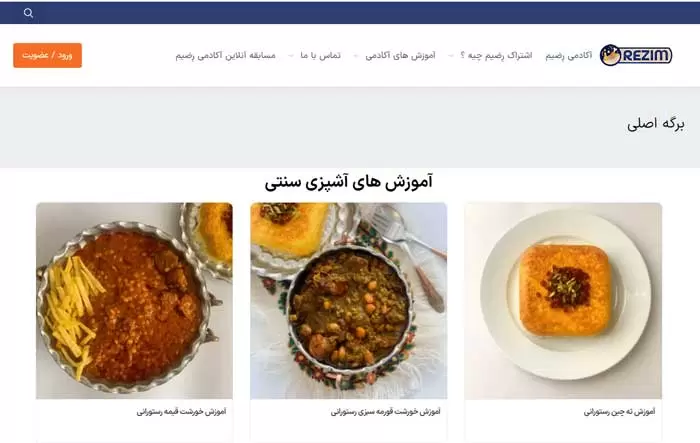
Task: Click the orange ورود / عضویت button
Action: (x=47, y=55)
